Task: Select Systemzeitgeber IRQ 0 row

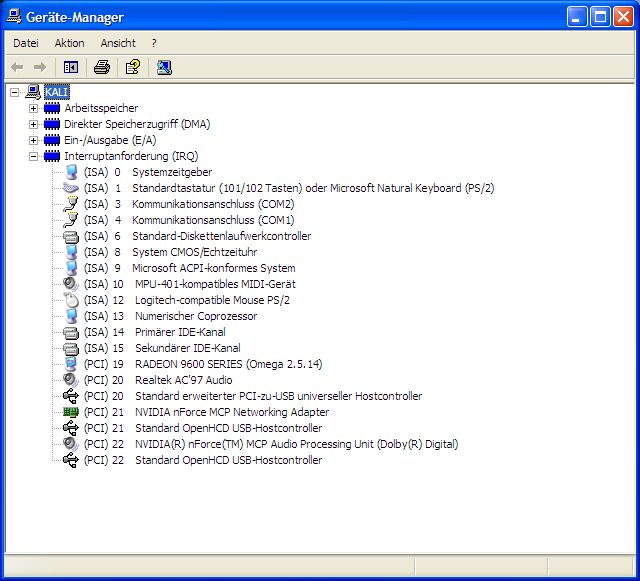Action: pyautogui.click(x=148, y=172)
